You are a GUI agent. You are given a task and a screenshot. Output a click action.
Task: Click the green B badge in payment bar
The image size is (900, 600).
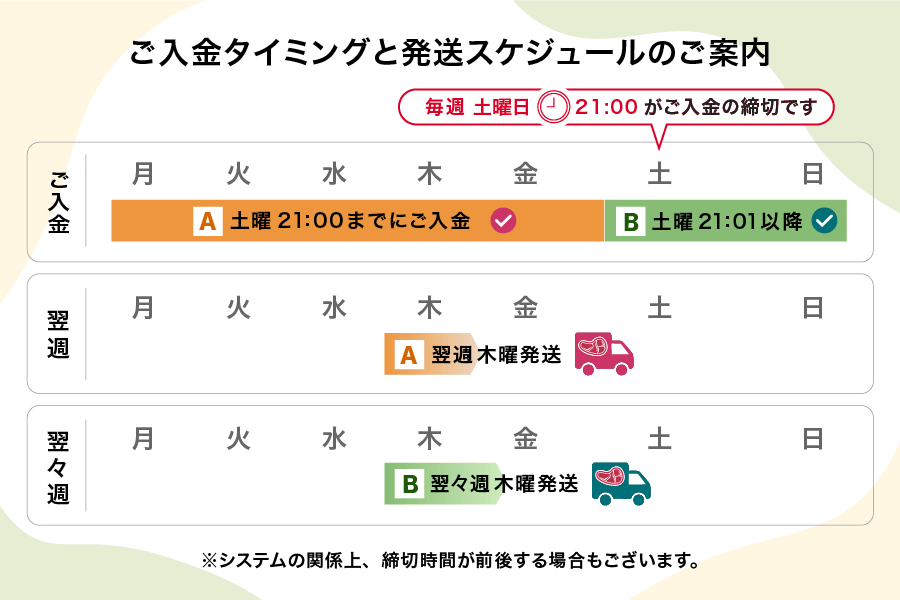pos(631,221)
